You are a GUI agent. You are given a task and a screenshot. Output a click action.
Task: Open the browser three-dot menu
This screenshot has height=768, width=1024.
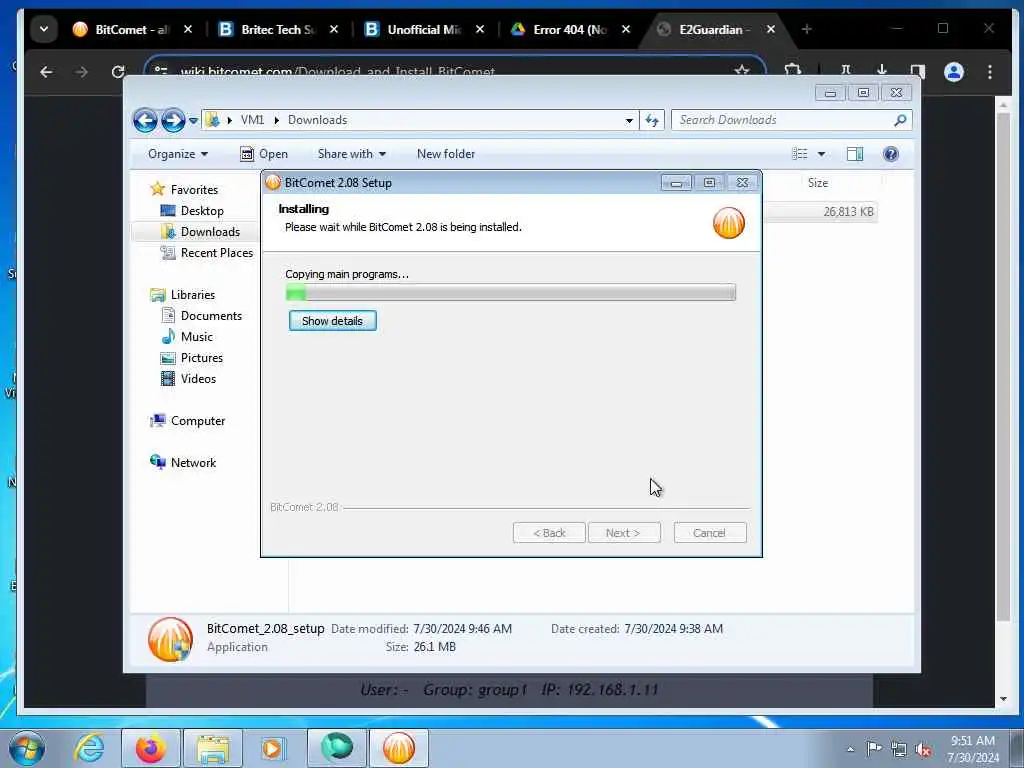990,72
